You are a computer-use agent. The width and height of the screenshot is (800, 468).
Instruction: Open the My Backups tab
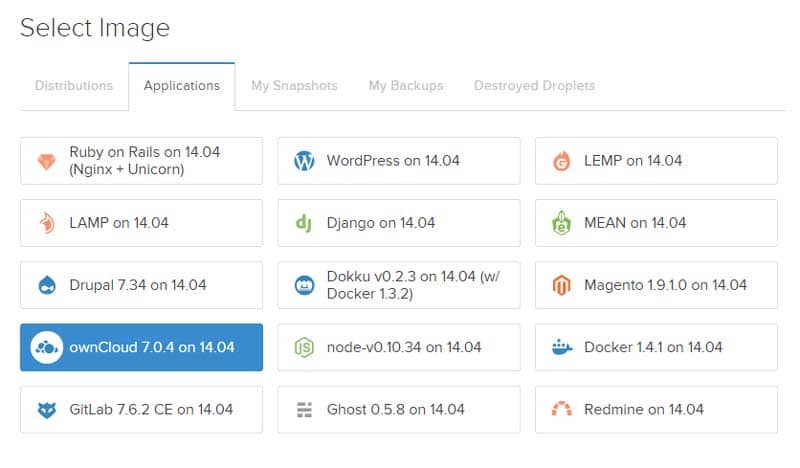[x=406, y=86]
